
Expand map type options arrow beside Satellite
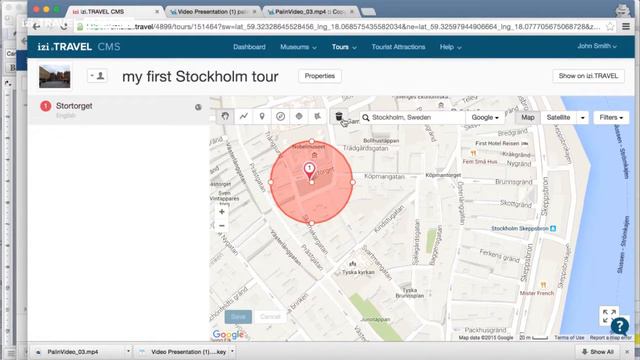pos(582,118)
